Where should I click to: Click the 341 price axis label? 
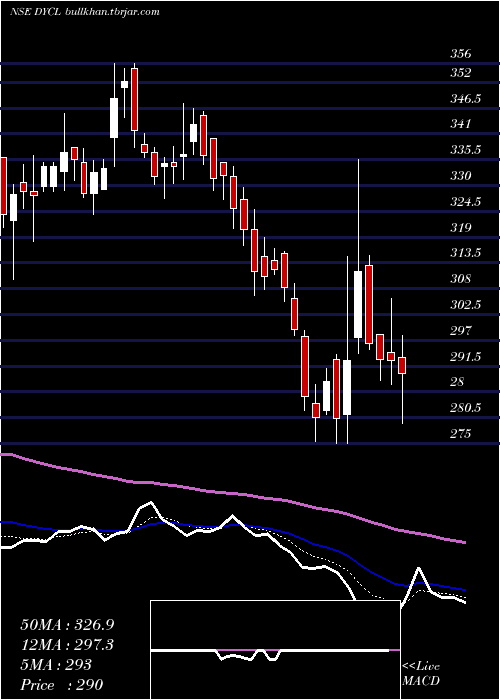click(x=460, y=124)
